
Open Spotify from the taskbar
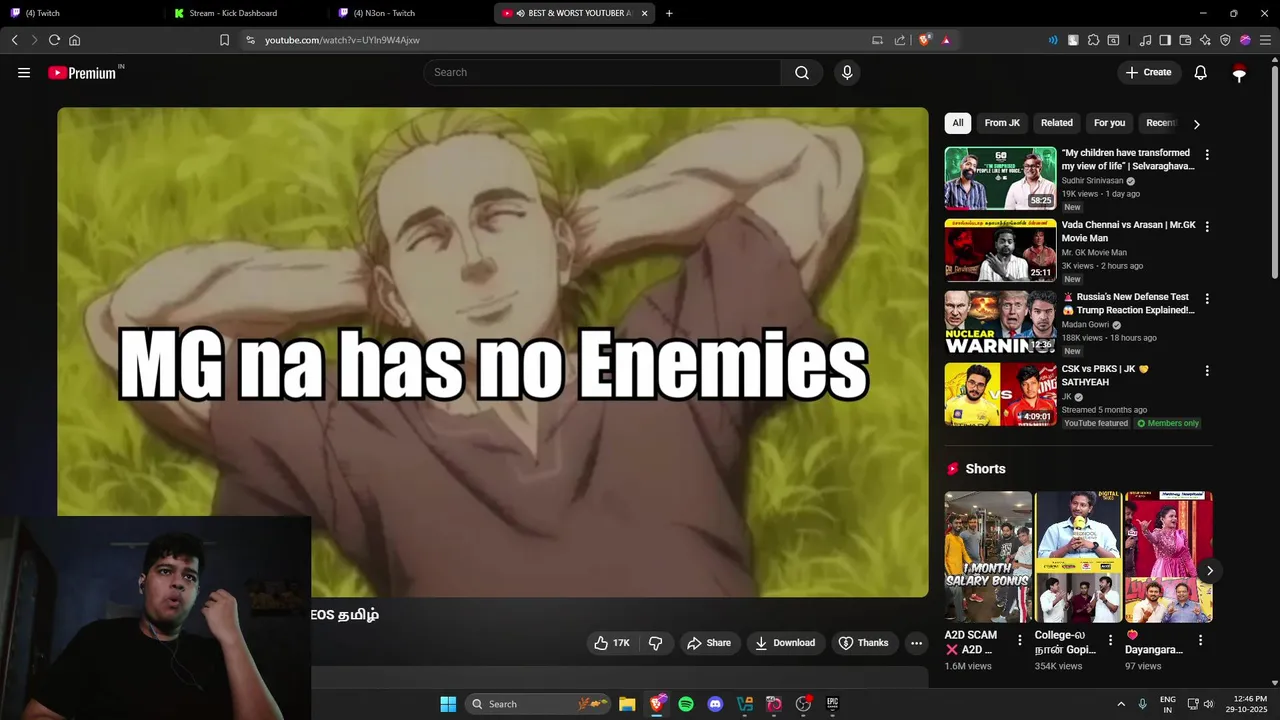(x=686, y=704)
